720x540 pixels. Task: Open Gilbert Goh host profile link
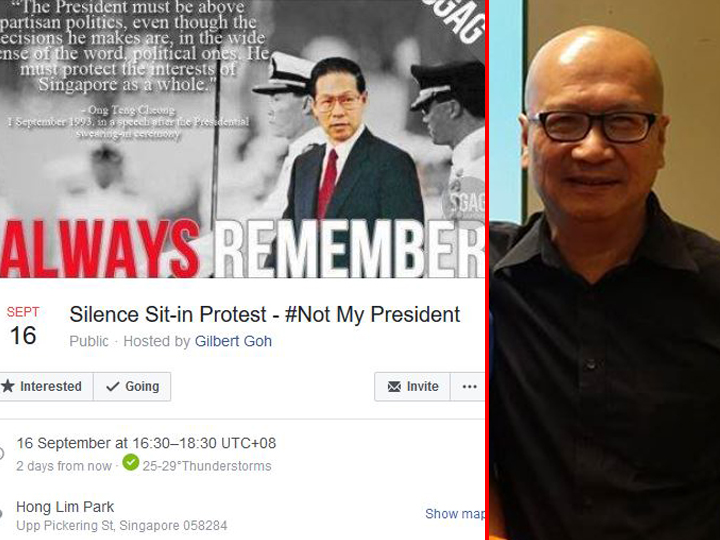click(233, 341)
